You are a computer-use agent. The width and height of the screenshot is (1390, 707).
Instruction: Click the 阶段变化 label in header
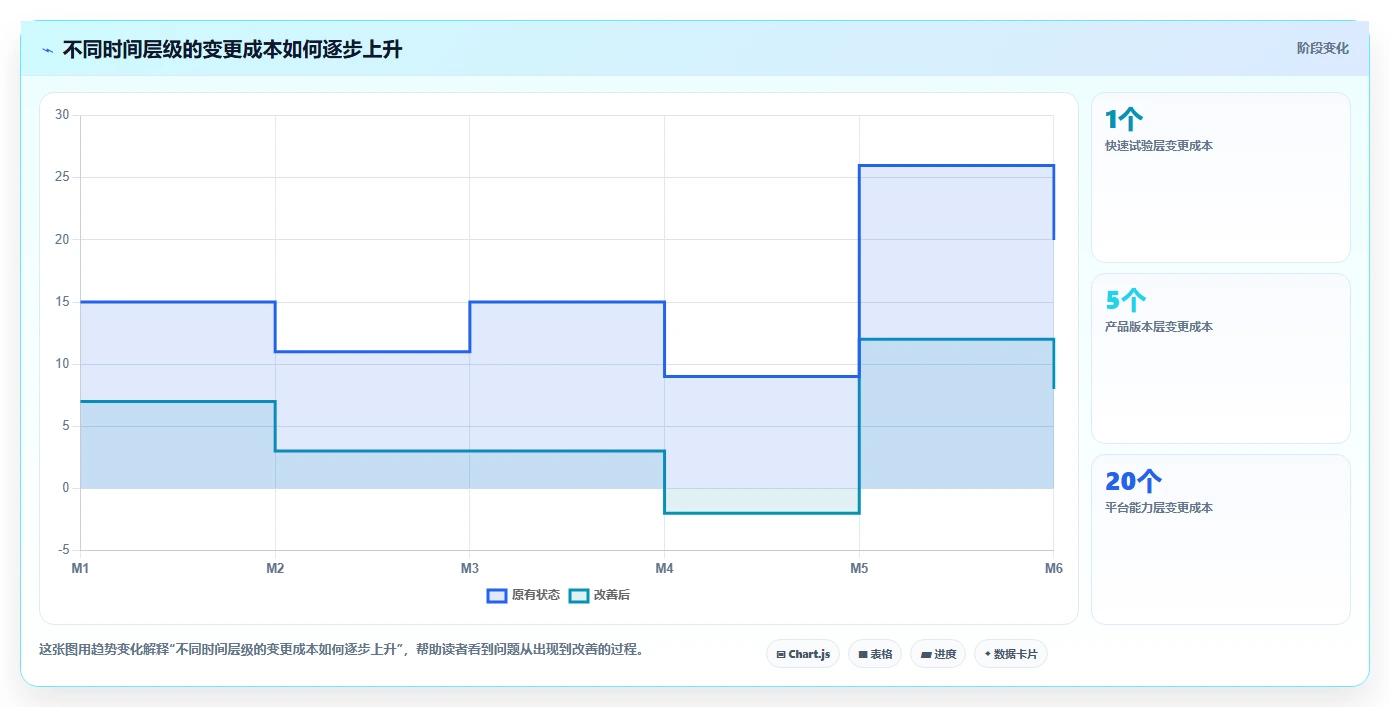click(1323, 48)
